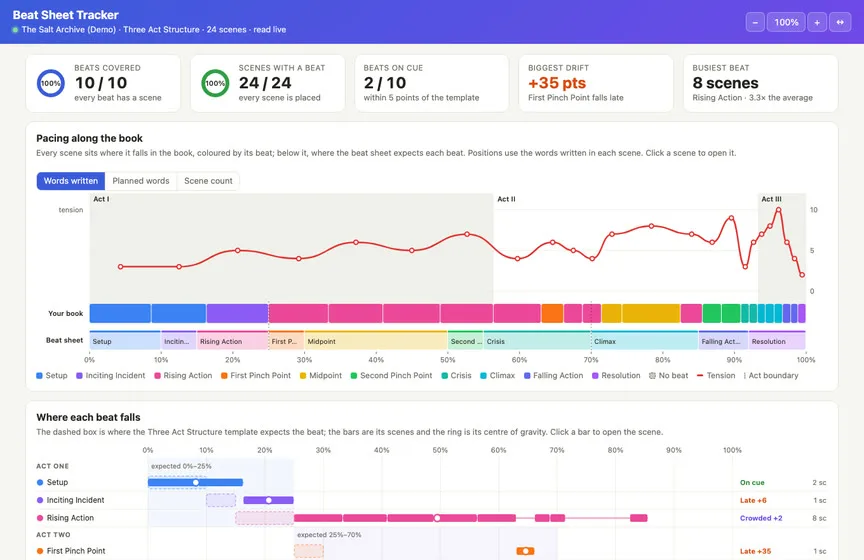Screen dimensions: 864x560
Task: Click the Act boundary legend entry
Action: (771, 375)
